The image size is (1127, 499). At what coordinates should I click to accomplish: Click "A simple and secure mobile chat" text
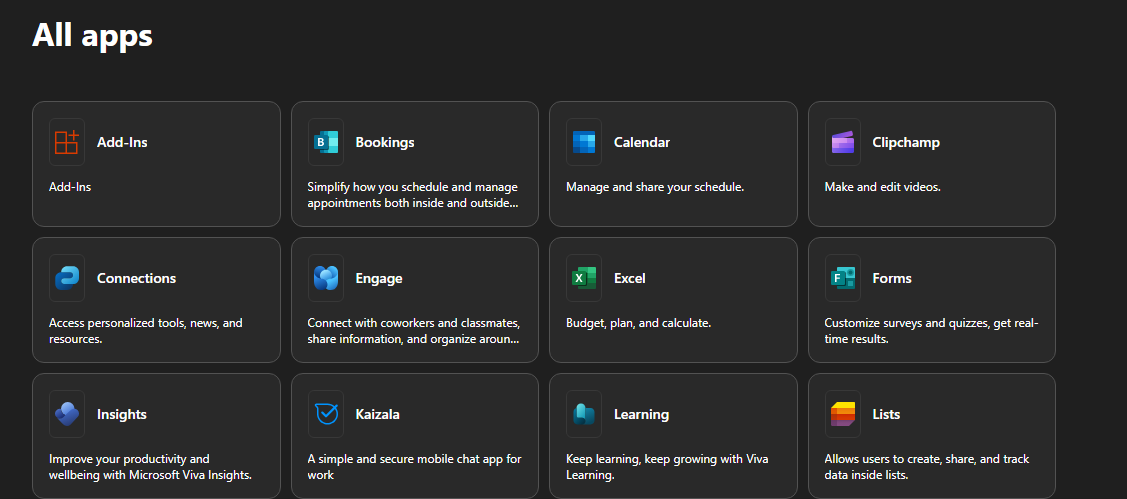pyautogui.click(x=415, y=467)
